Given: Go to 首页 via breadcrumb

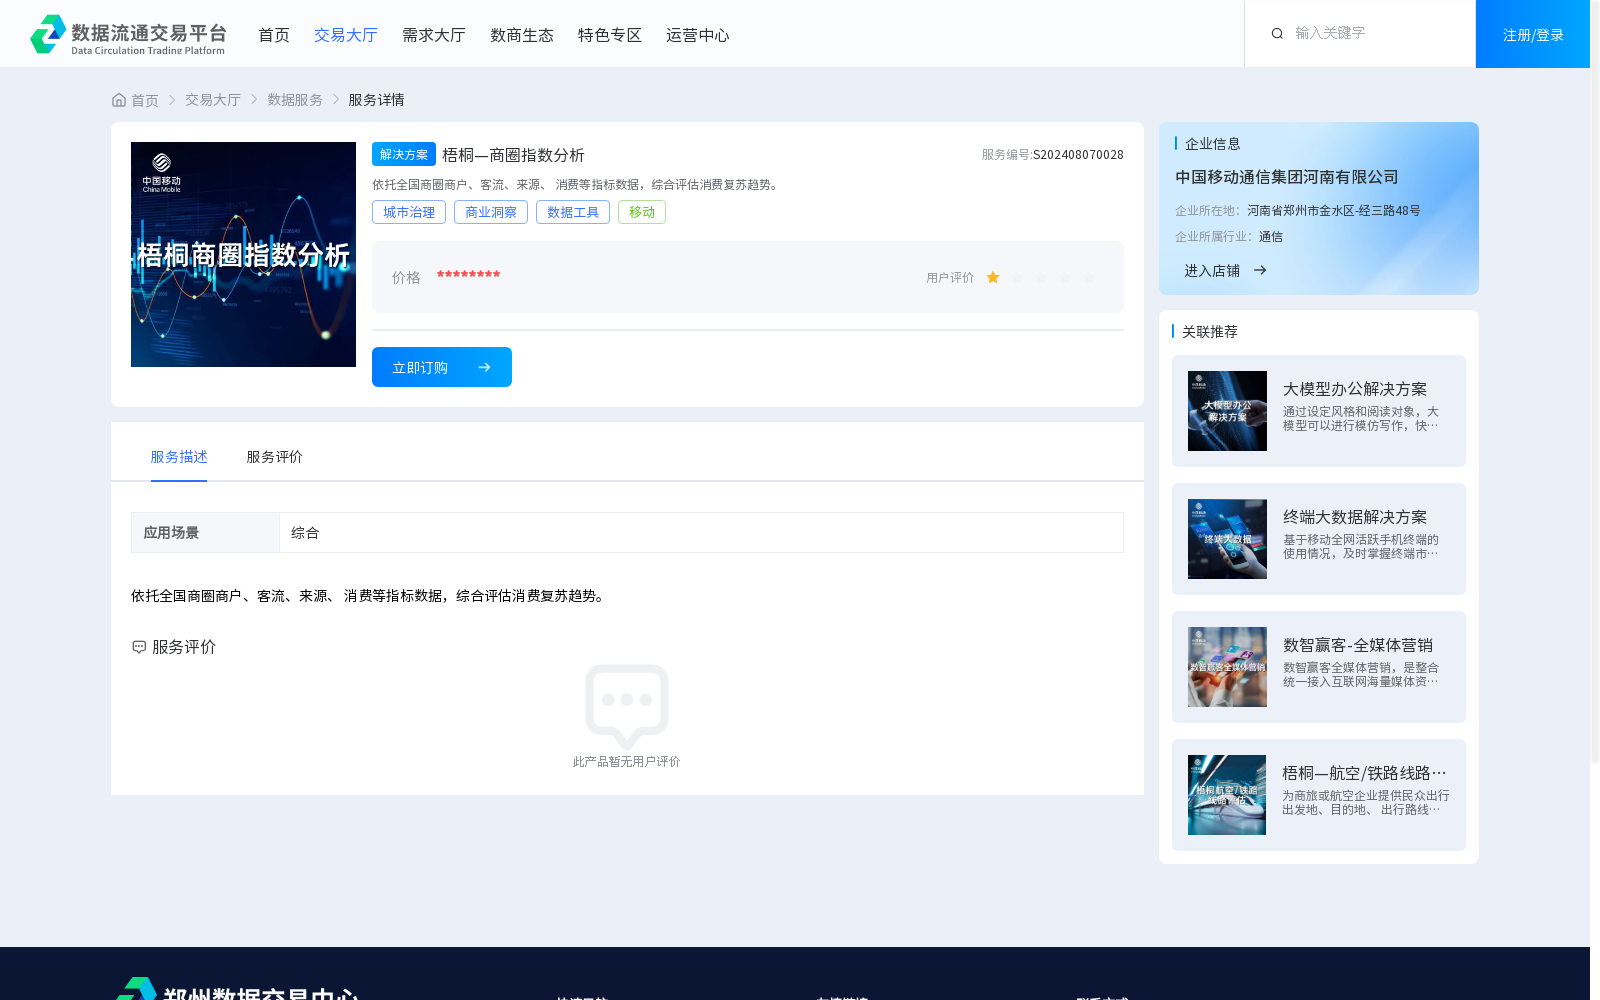Looking at the screenshot, I should 145,100.
